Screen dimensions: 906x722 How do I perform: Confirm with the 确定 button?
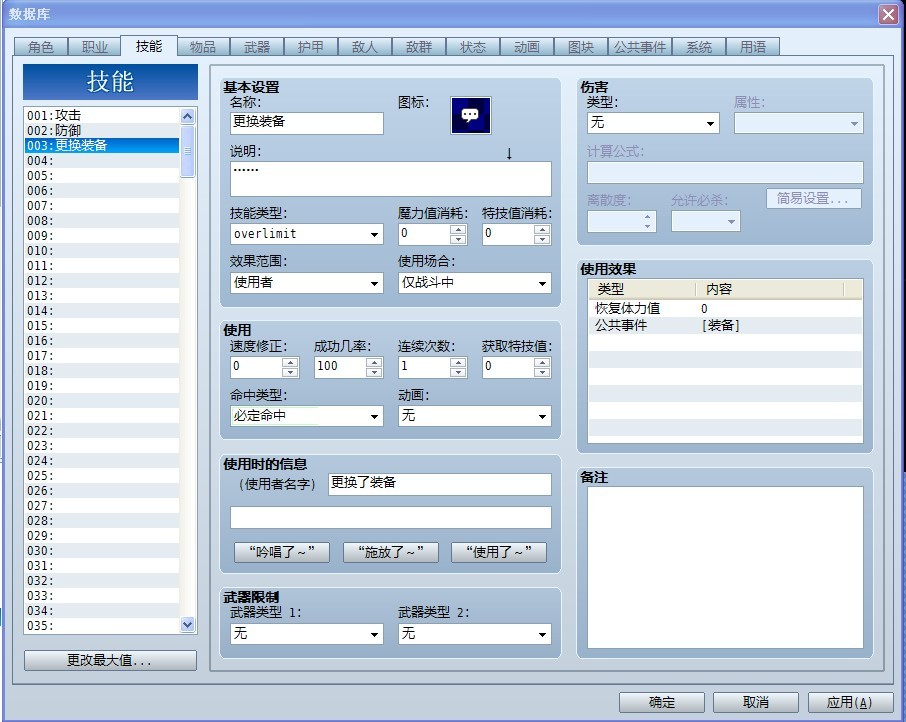662,702
